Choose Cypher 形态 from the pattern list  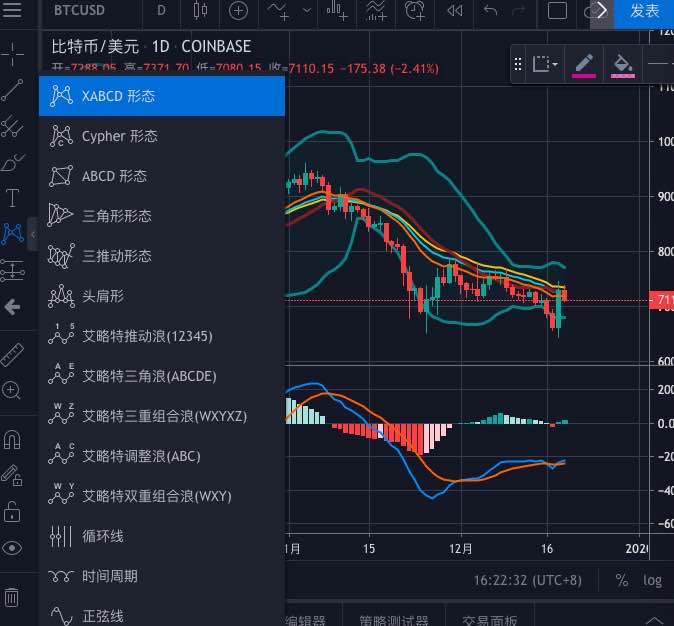pos(120,136)
